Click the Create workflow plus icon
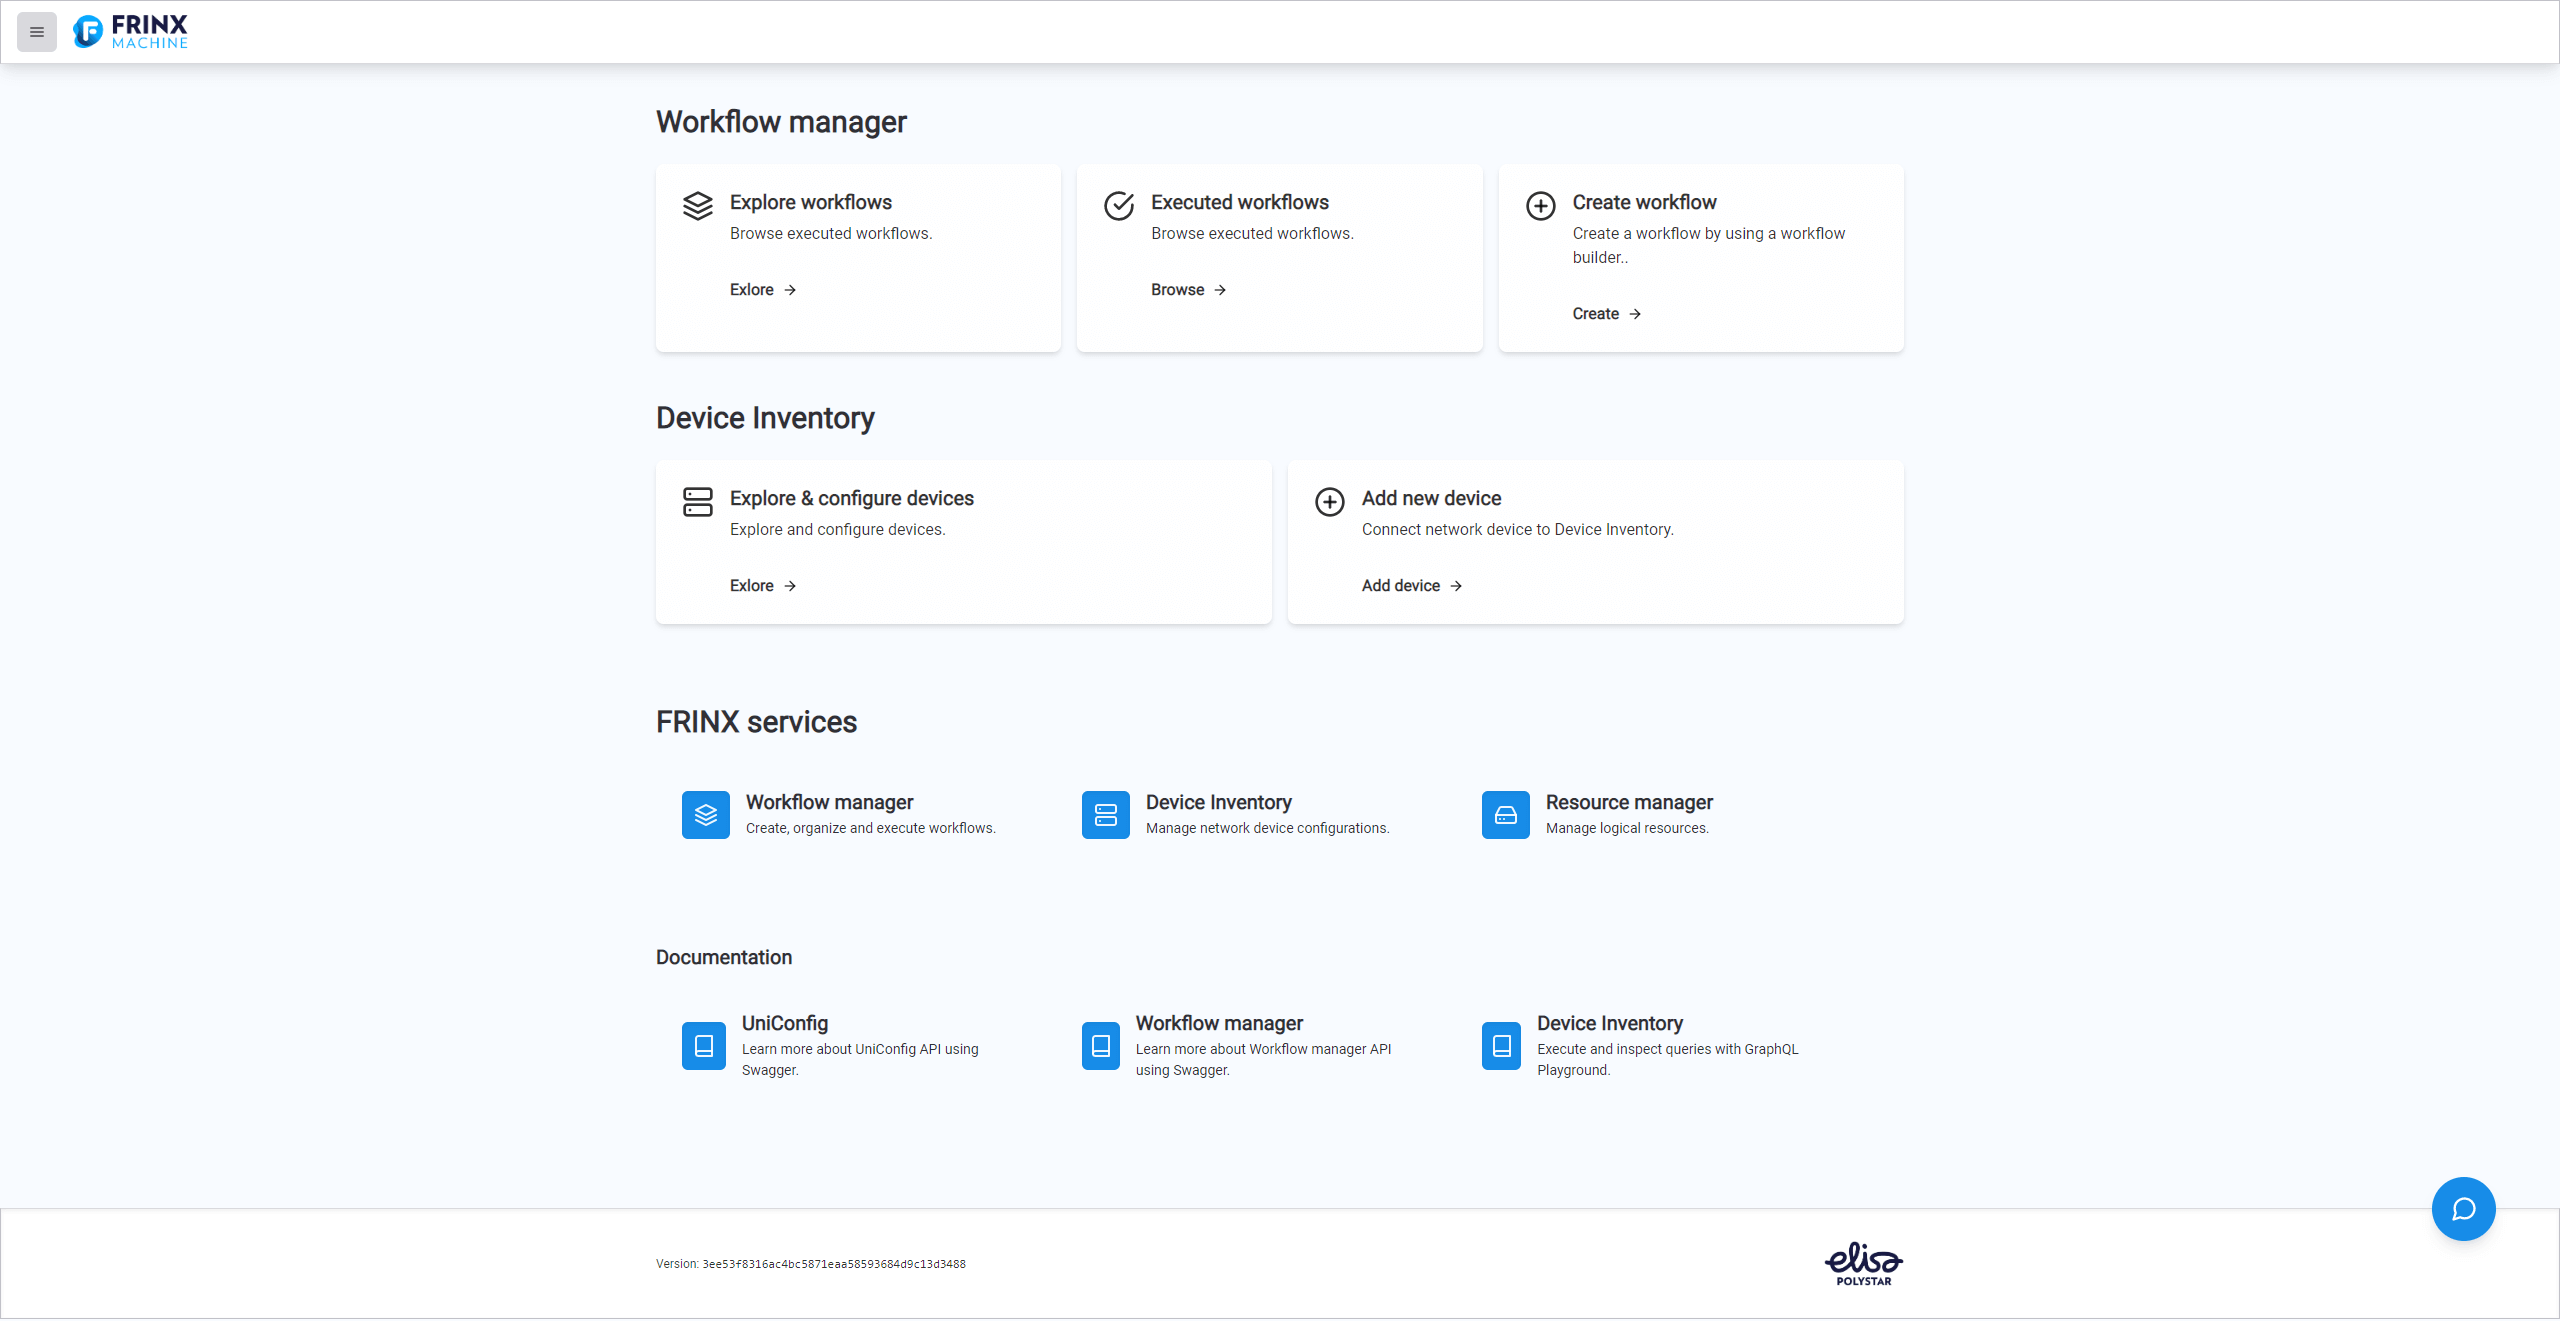2560x1321 pixels. (1539, 202)
